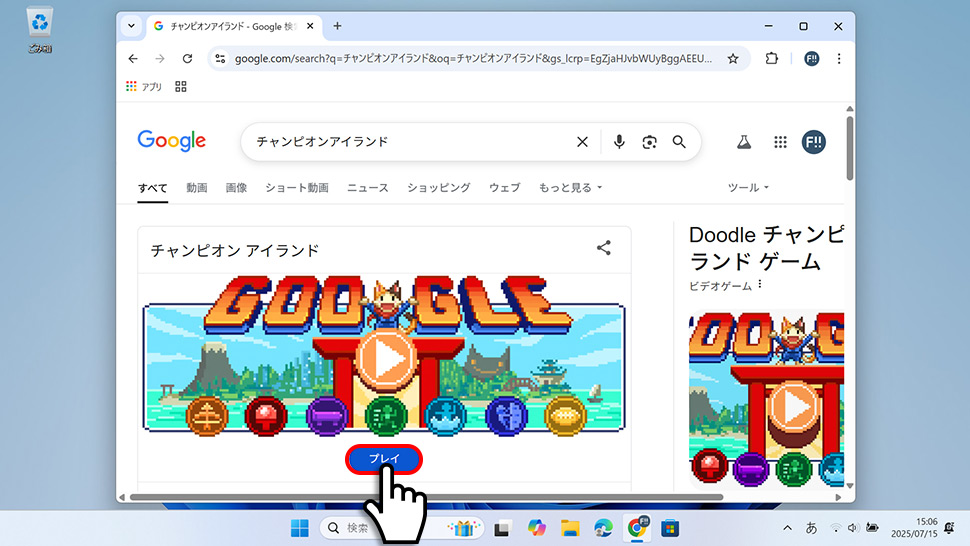Open Chrome three-dot menu
Viewport: 970px width, 546px height.
839,59
